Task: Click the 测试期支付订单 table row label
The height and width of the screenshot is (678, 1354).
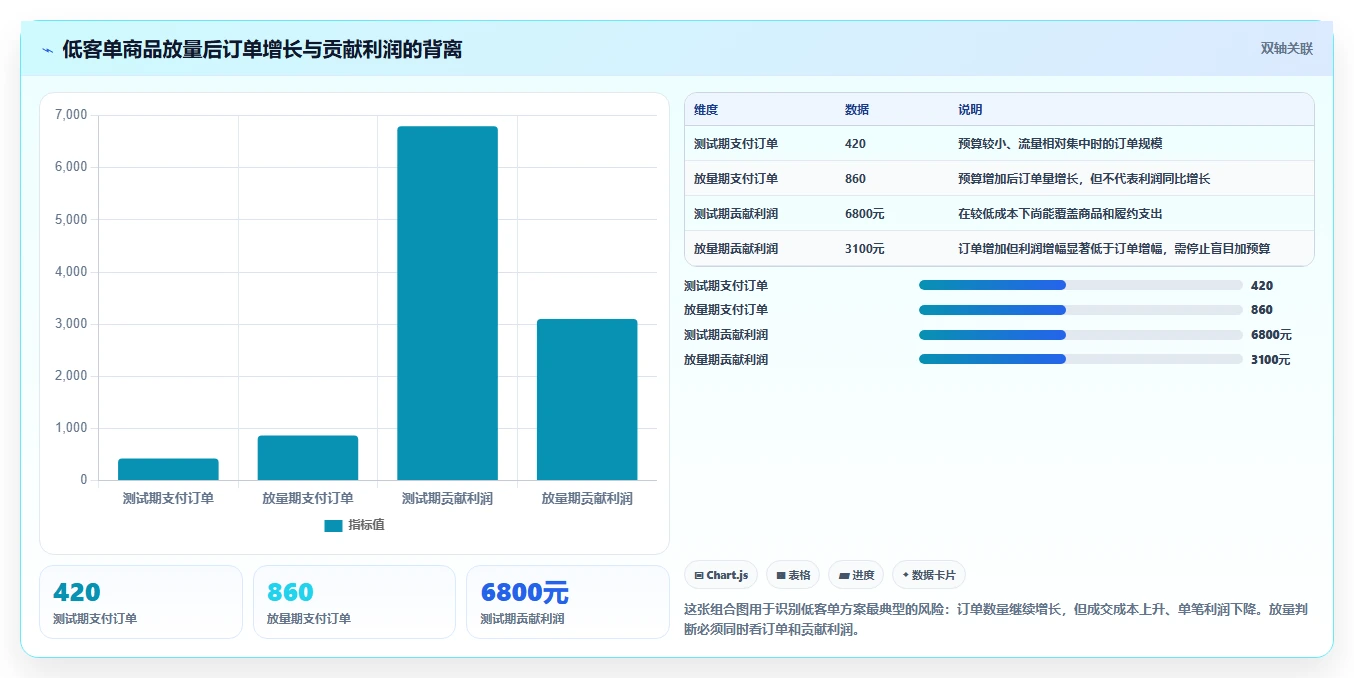Action: coord(736,144)
